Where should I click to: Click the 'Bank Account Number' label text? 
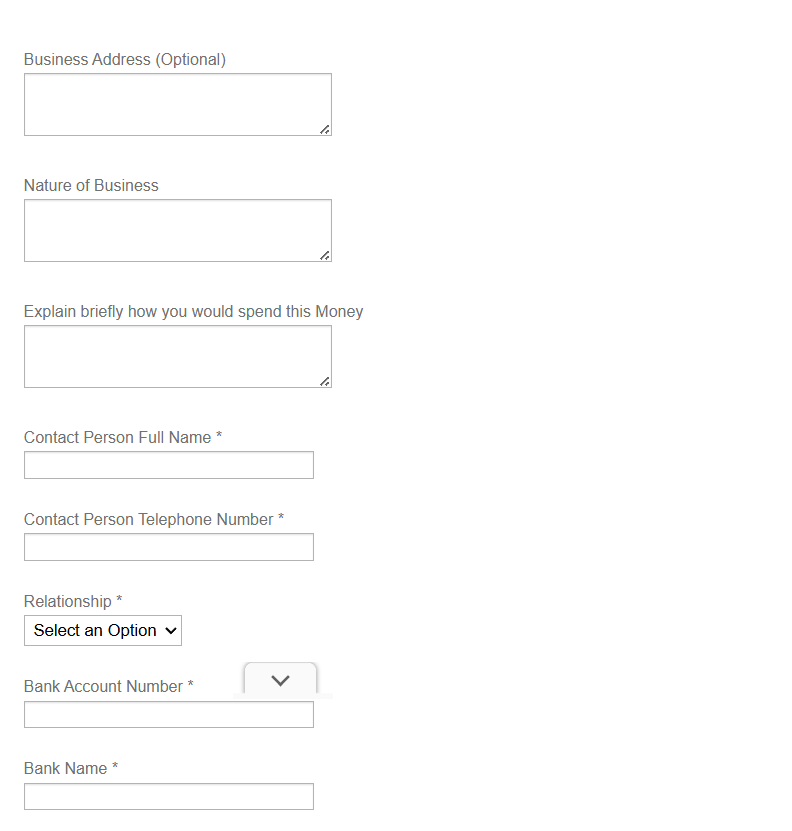point(103,687)
